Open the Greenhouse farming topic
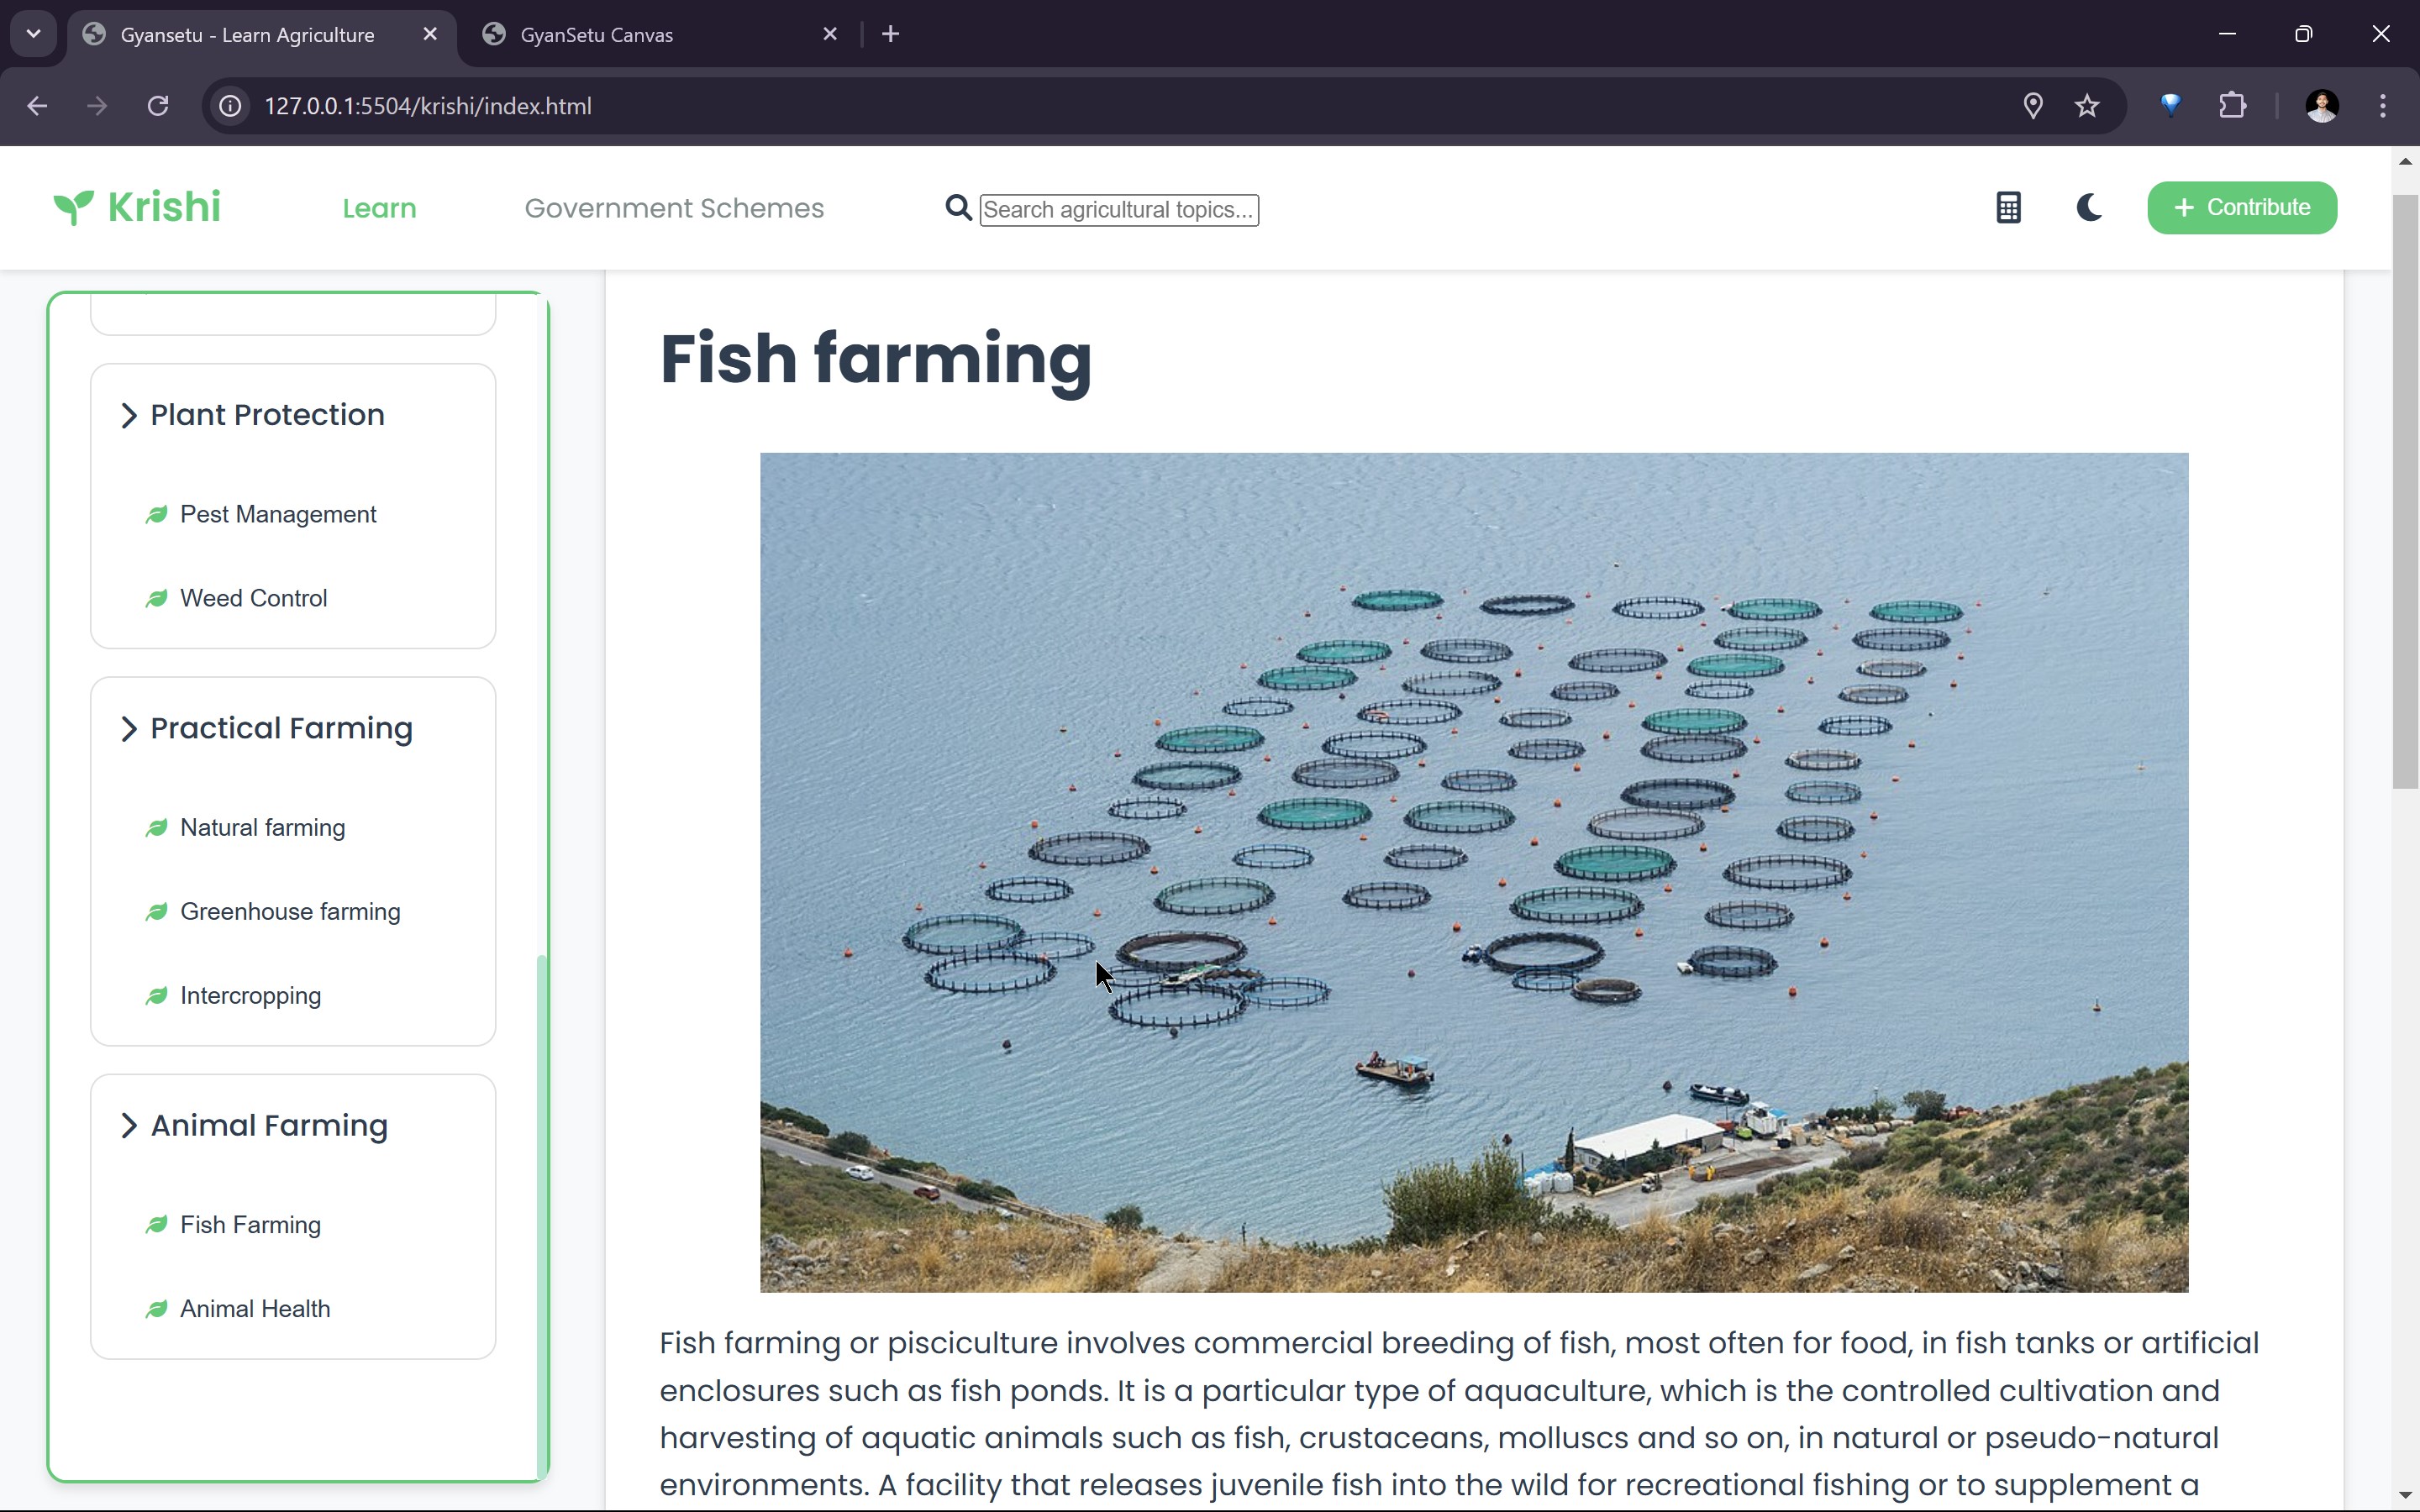The height and width of the screenshot is (1512, 2420). point(290,912)
